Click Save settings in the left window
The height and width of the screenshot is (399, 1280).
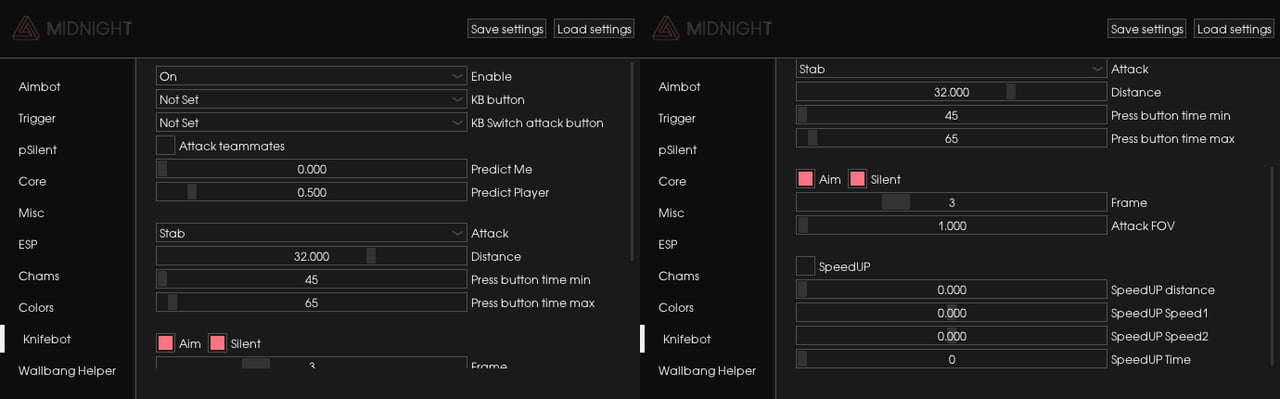point(507,29)
